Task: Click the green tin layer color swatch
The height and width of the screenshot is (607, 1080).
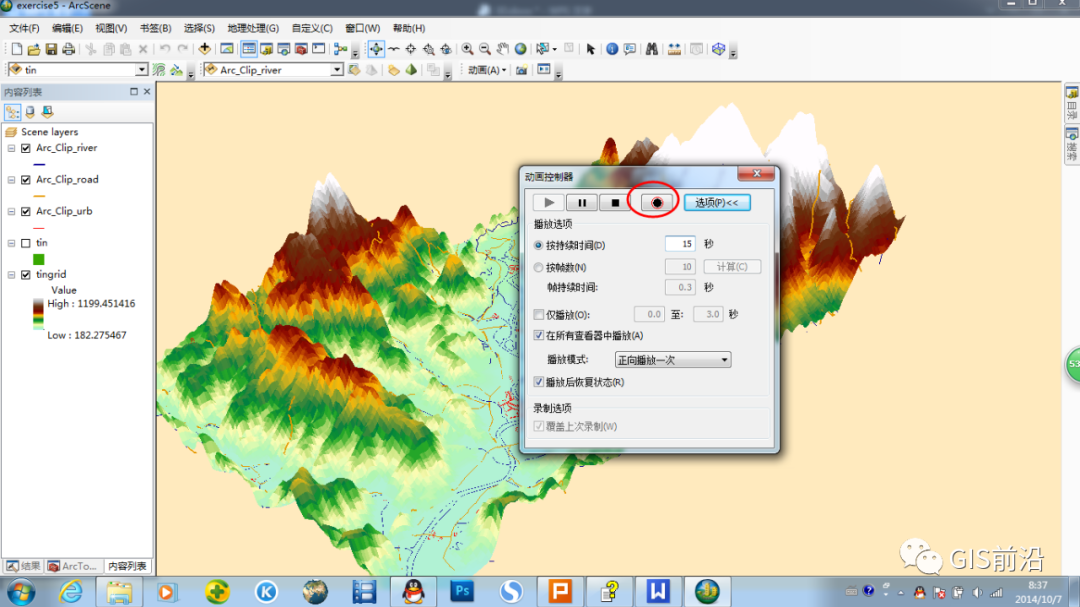Action: pyautogui.click(x=39, y=259)
